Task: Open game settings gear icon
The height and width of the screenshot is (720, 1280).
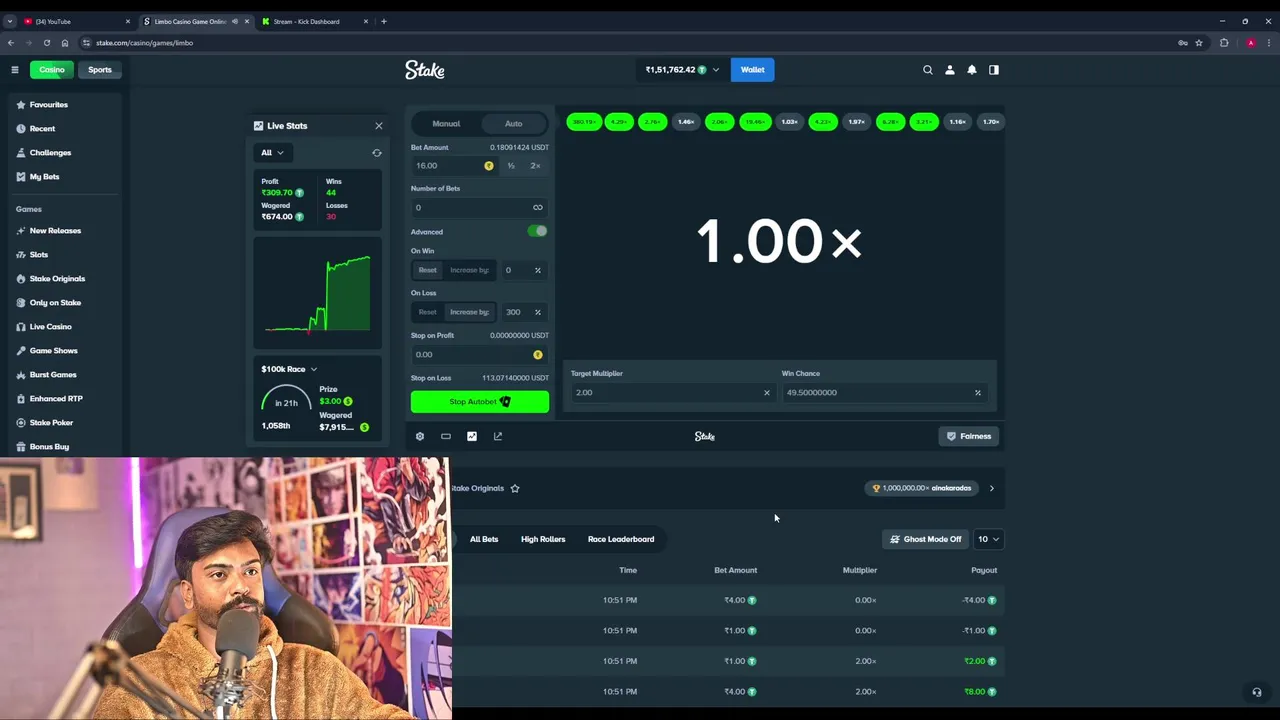Action: coord(420,436)
